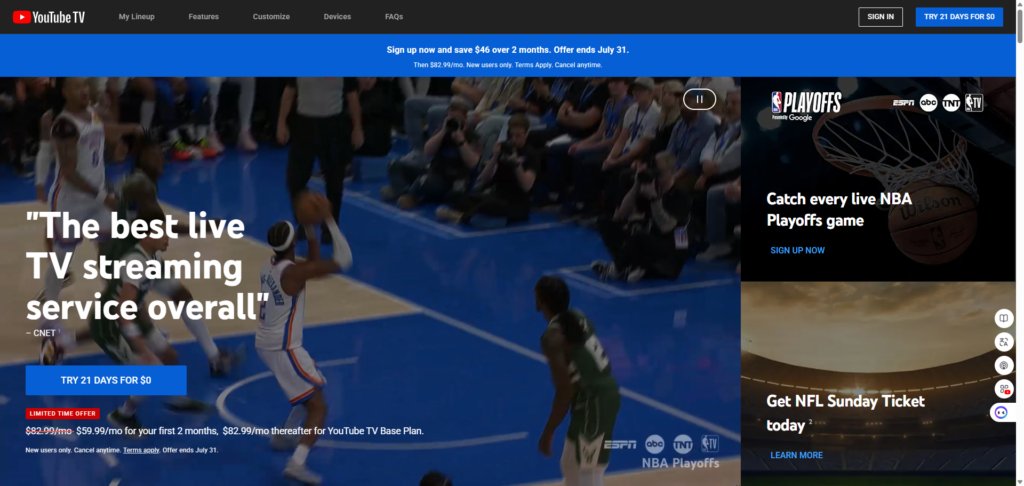Open the reading mode book icon

coord(1002,318)
